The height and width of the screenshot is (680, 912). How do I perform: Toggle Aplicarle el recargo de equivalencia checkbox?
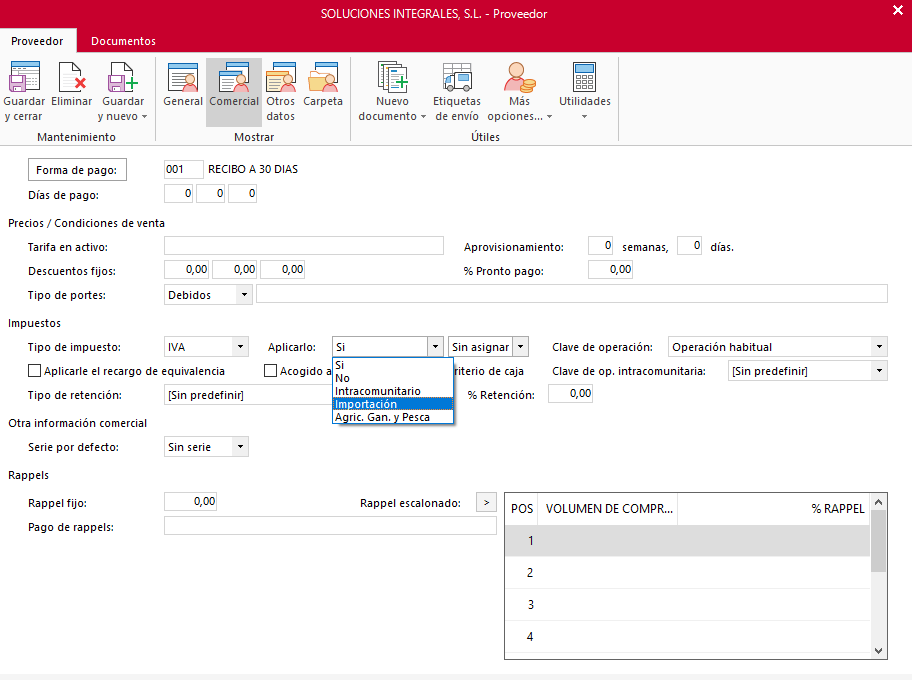tap(35, 371)
